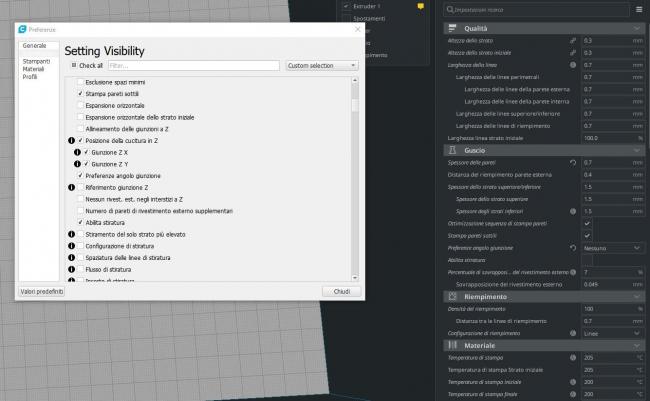
Task: Click link icon next to Altezza dello strato iniziale
Action: pyautogui.click(x=572, y=52)
